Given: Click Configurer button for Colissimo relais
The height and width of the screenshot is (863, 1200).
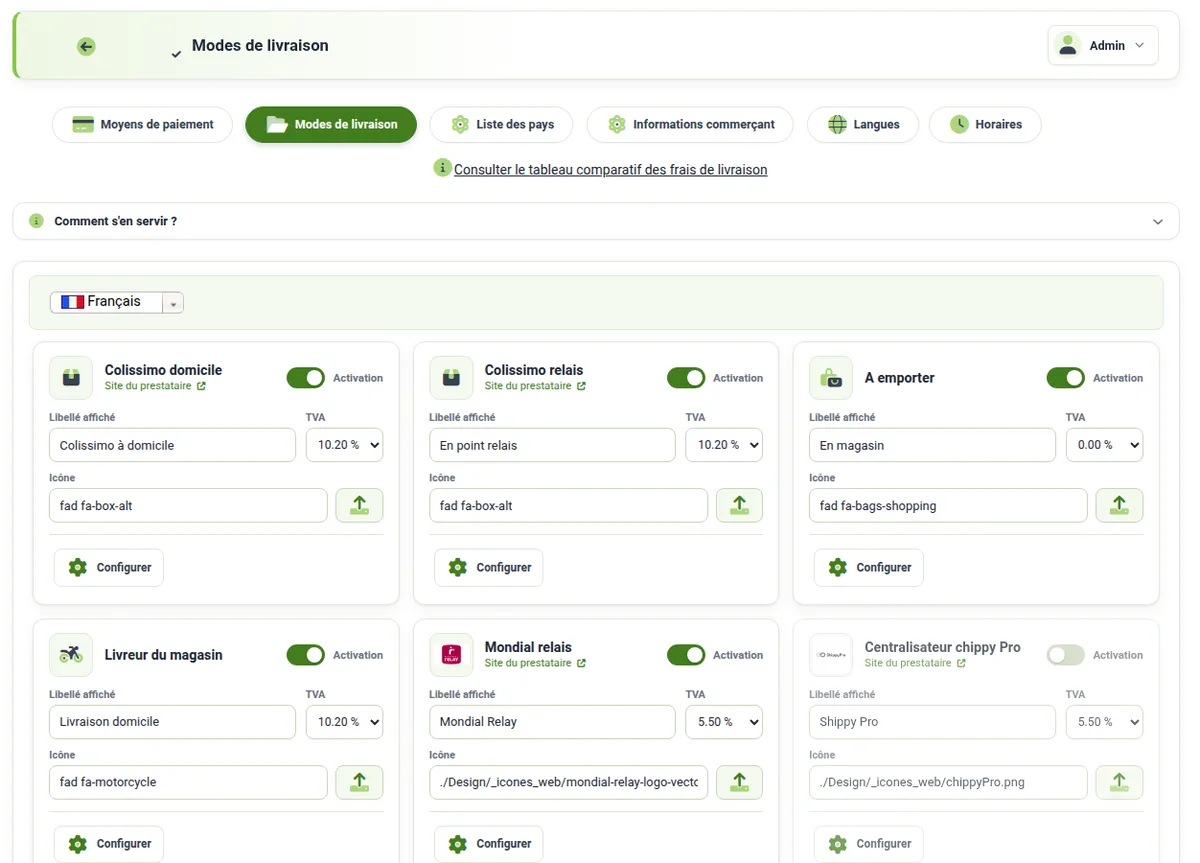Looking at the screenshot, I should [x=489, y=567].
